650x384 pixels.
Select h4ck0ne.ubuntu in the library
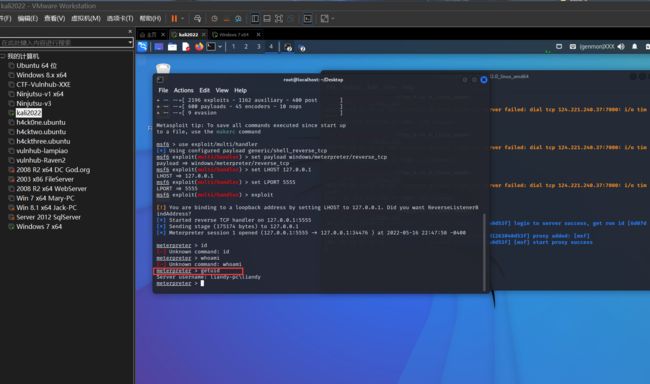(x=41, y=122)
